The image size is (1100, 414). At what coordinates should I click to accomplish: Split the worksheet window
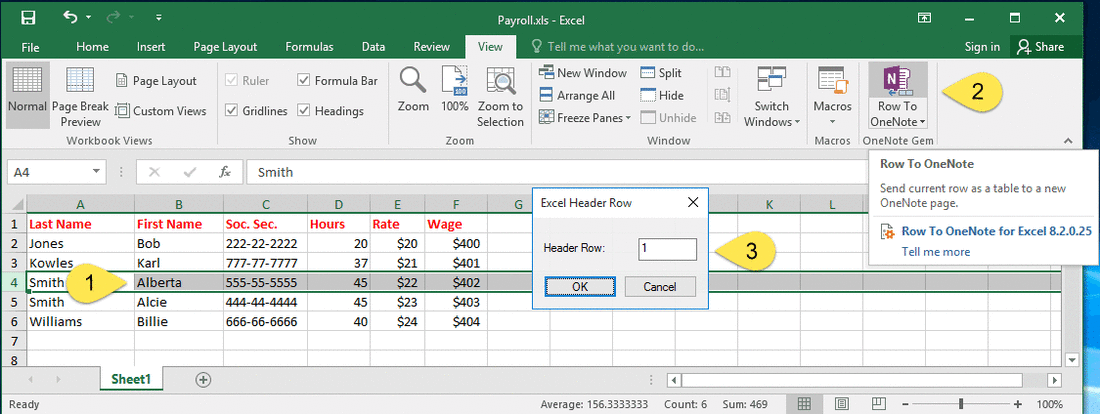point(661,73)
